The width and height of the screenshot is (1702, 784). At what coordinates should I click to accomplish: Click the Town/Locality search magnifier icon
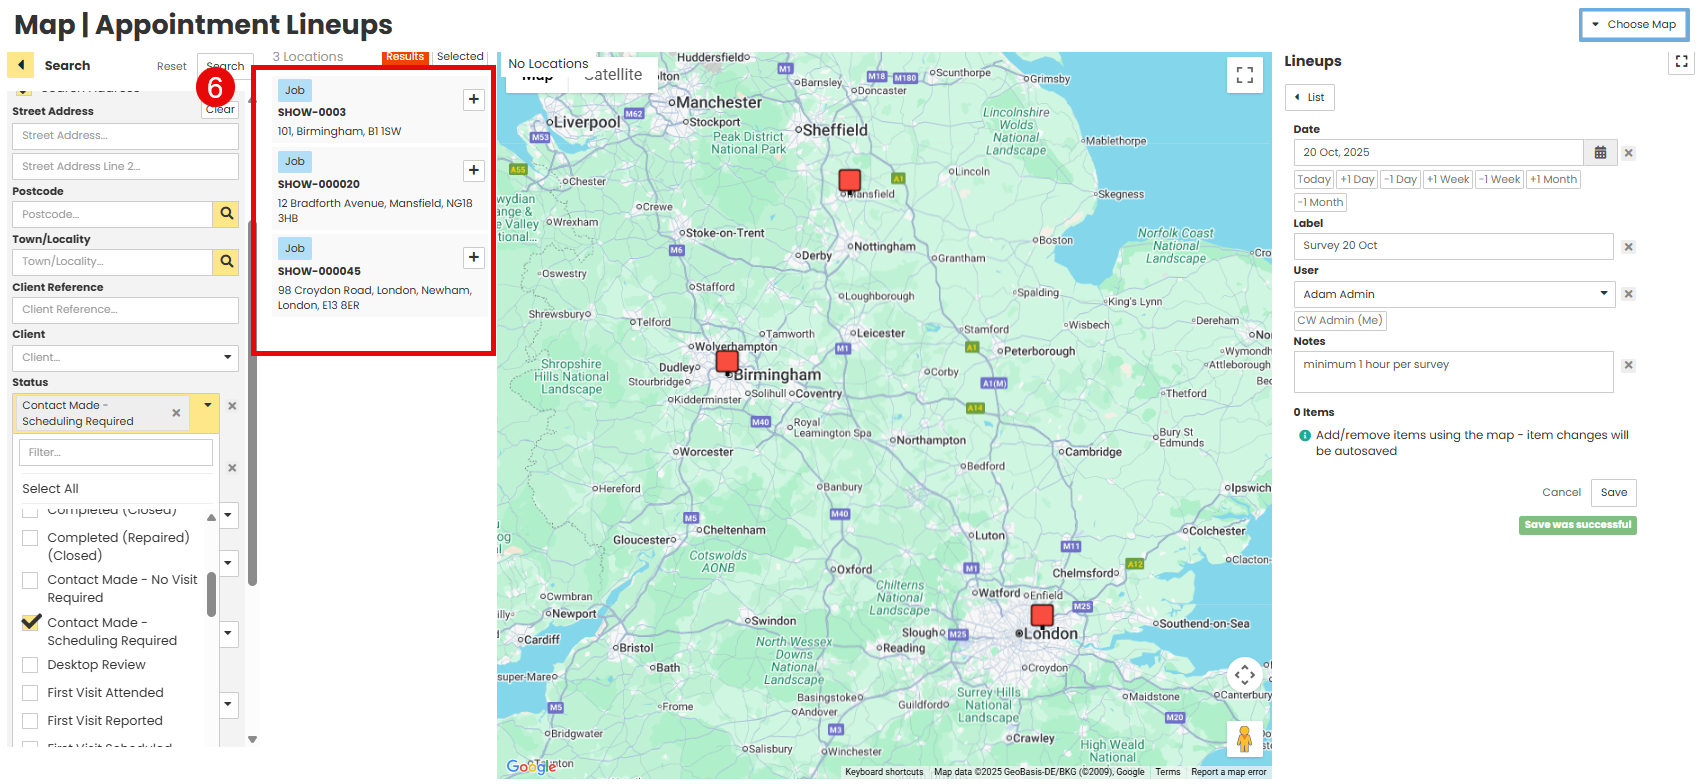226,262
